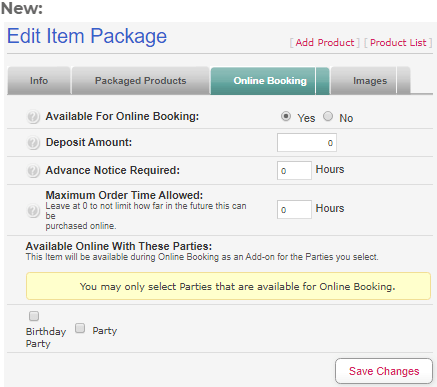
Task: Click help icon next to Deposit Amount
Action: coord(33,143)
